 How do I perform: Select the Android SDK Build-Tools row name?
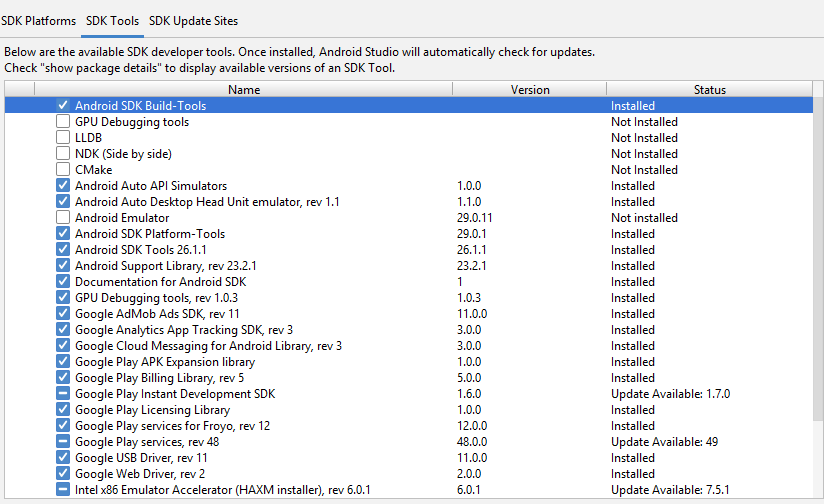coord(140,106)
